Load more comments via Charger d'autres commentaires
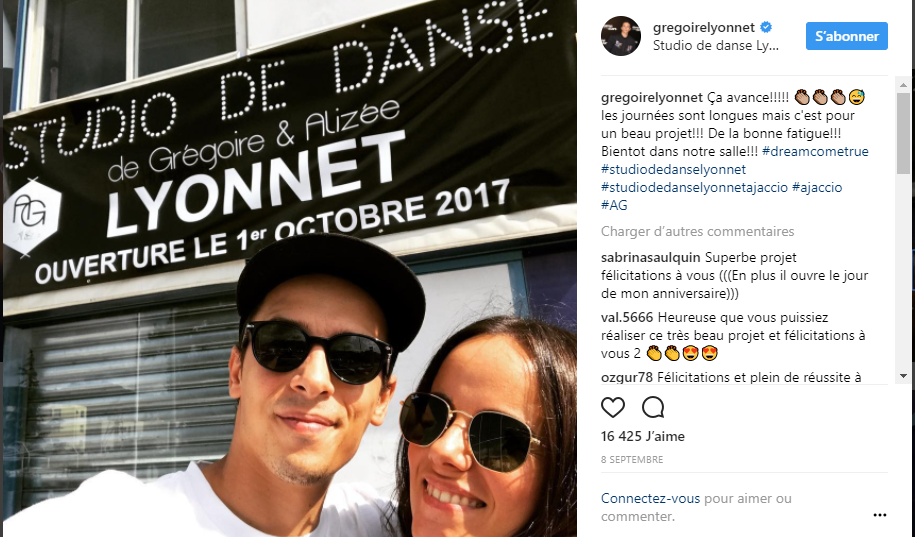This screenshot has height=537, width=915. (697, 231)
